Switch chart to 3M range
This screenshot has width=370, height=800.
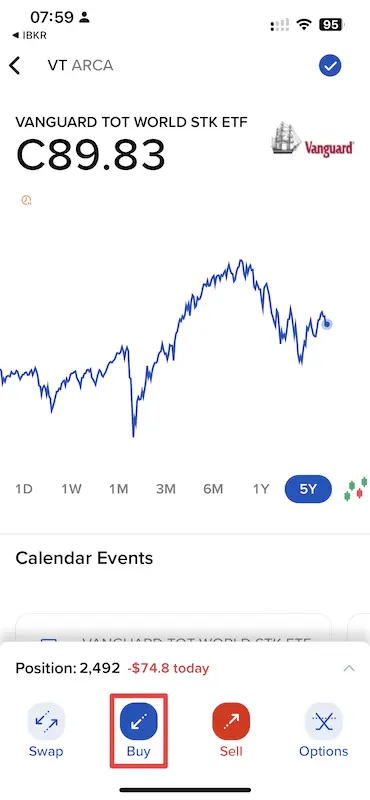166,489
